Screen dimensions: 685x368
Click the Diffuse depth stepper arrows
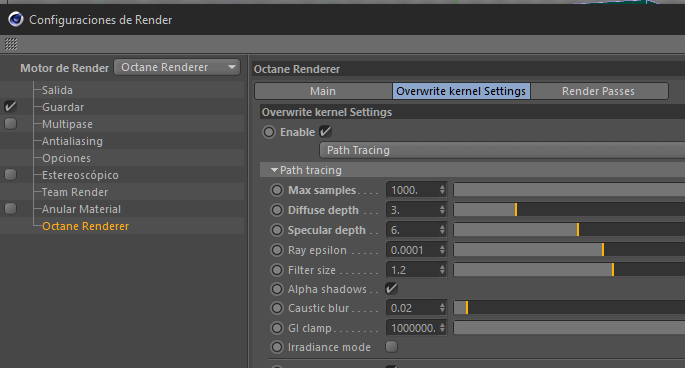click(x=442, y=210)
